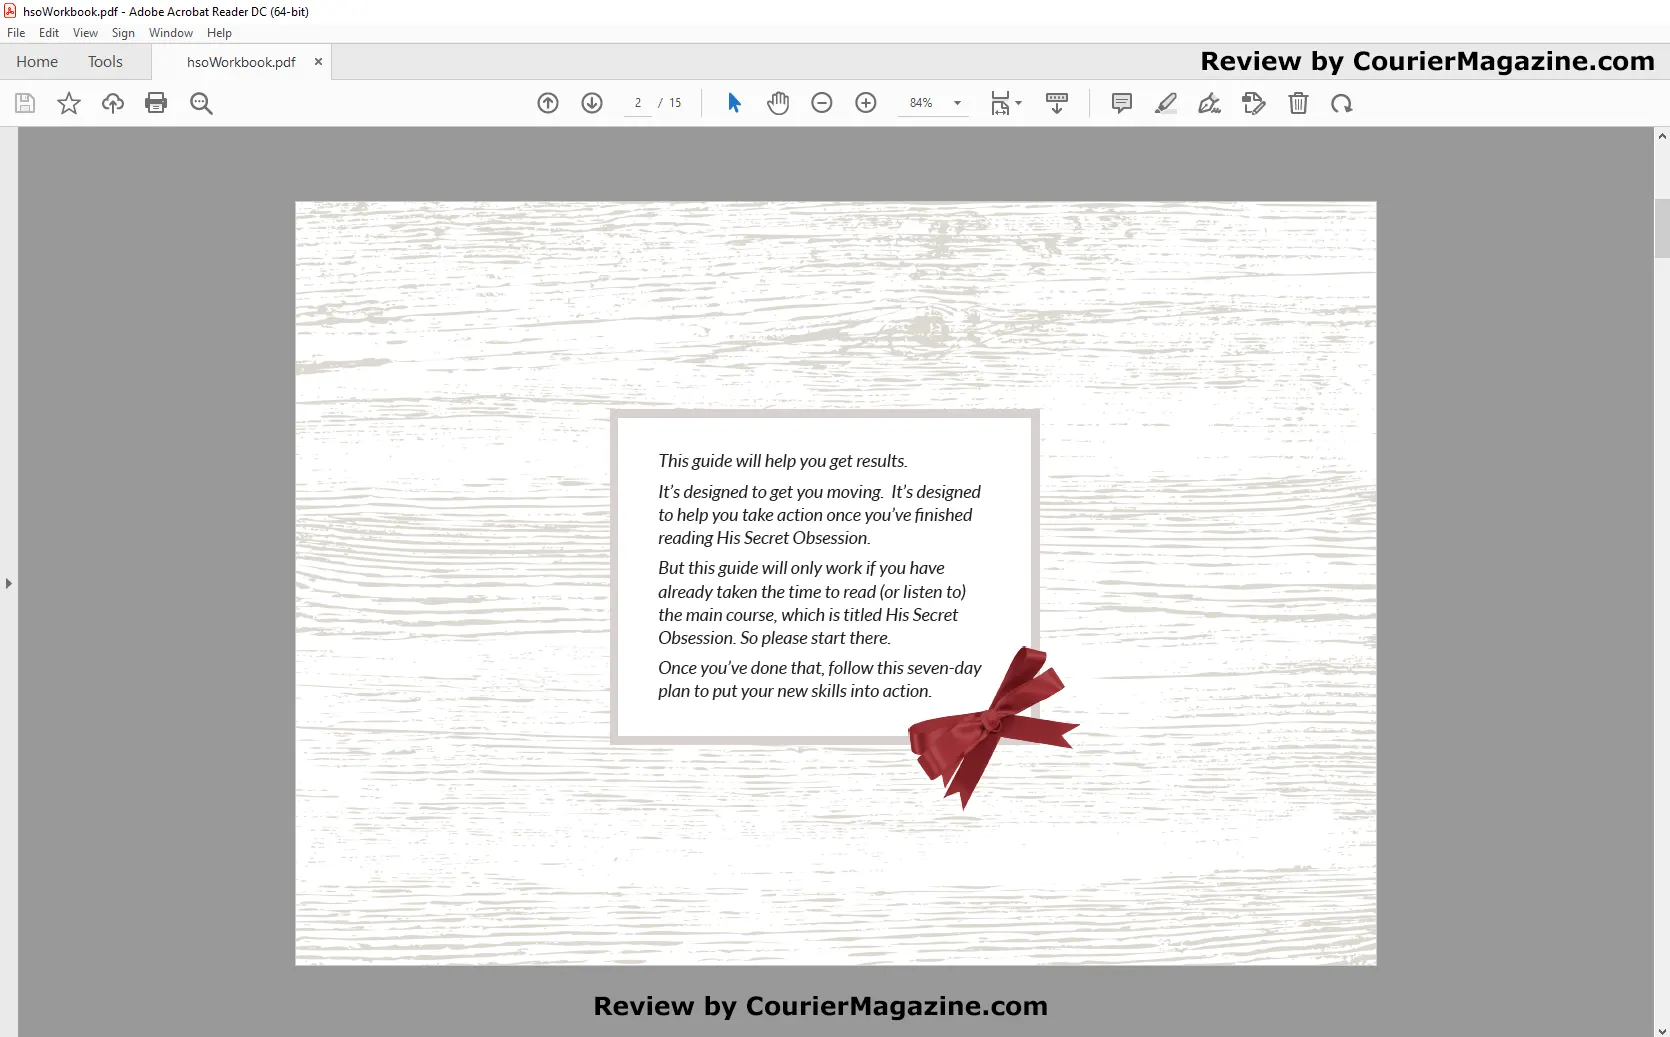Click the Save file icon
Screen dimensions: 1670x1037
pyautogui.click(x=25, y=103)
